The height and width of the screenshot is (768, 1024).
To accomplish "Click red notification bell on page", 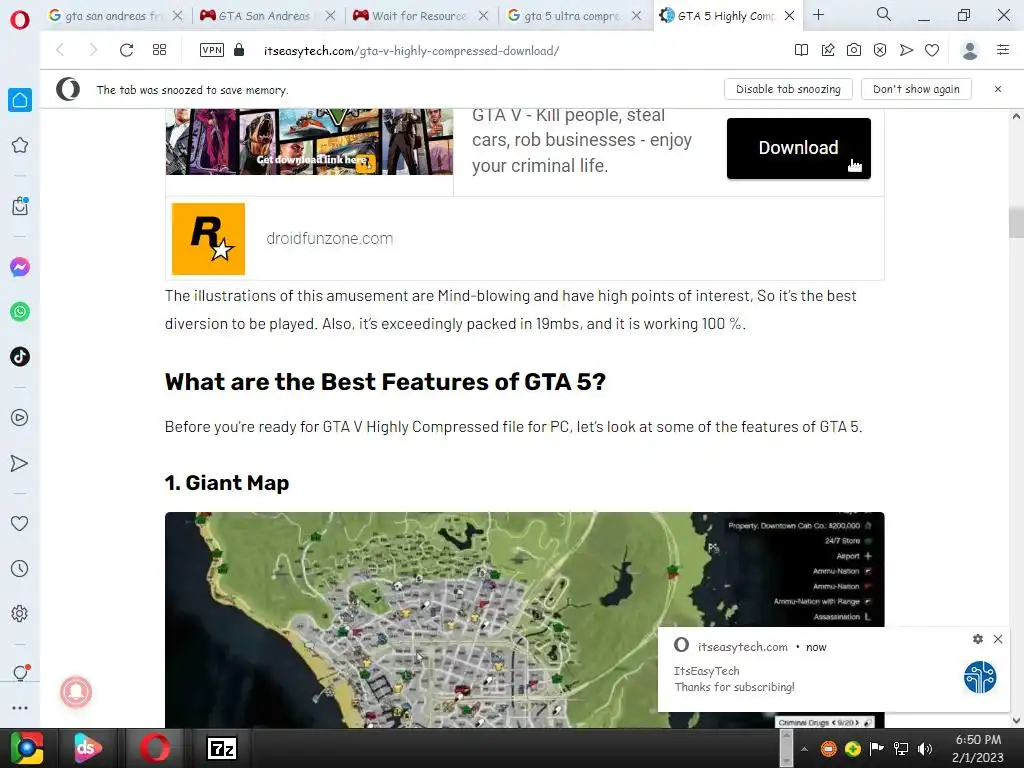I will click(76, 692).
